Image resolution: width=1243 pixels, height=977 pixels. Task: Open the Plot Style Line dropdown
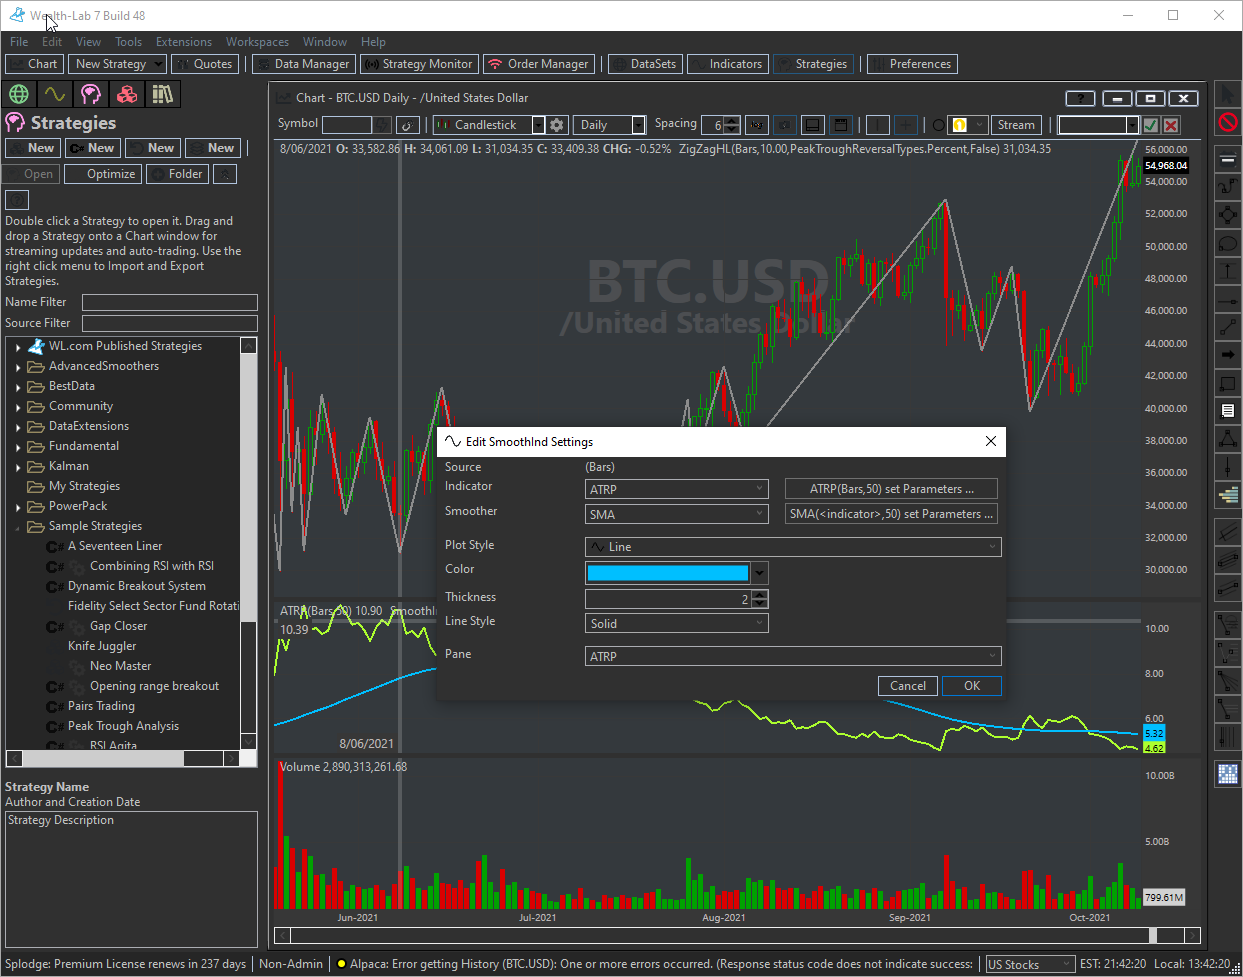[x=793, y=547]
